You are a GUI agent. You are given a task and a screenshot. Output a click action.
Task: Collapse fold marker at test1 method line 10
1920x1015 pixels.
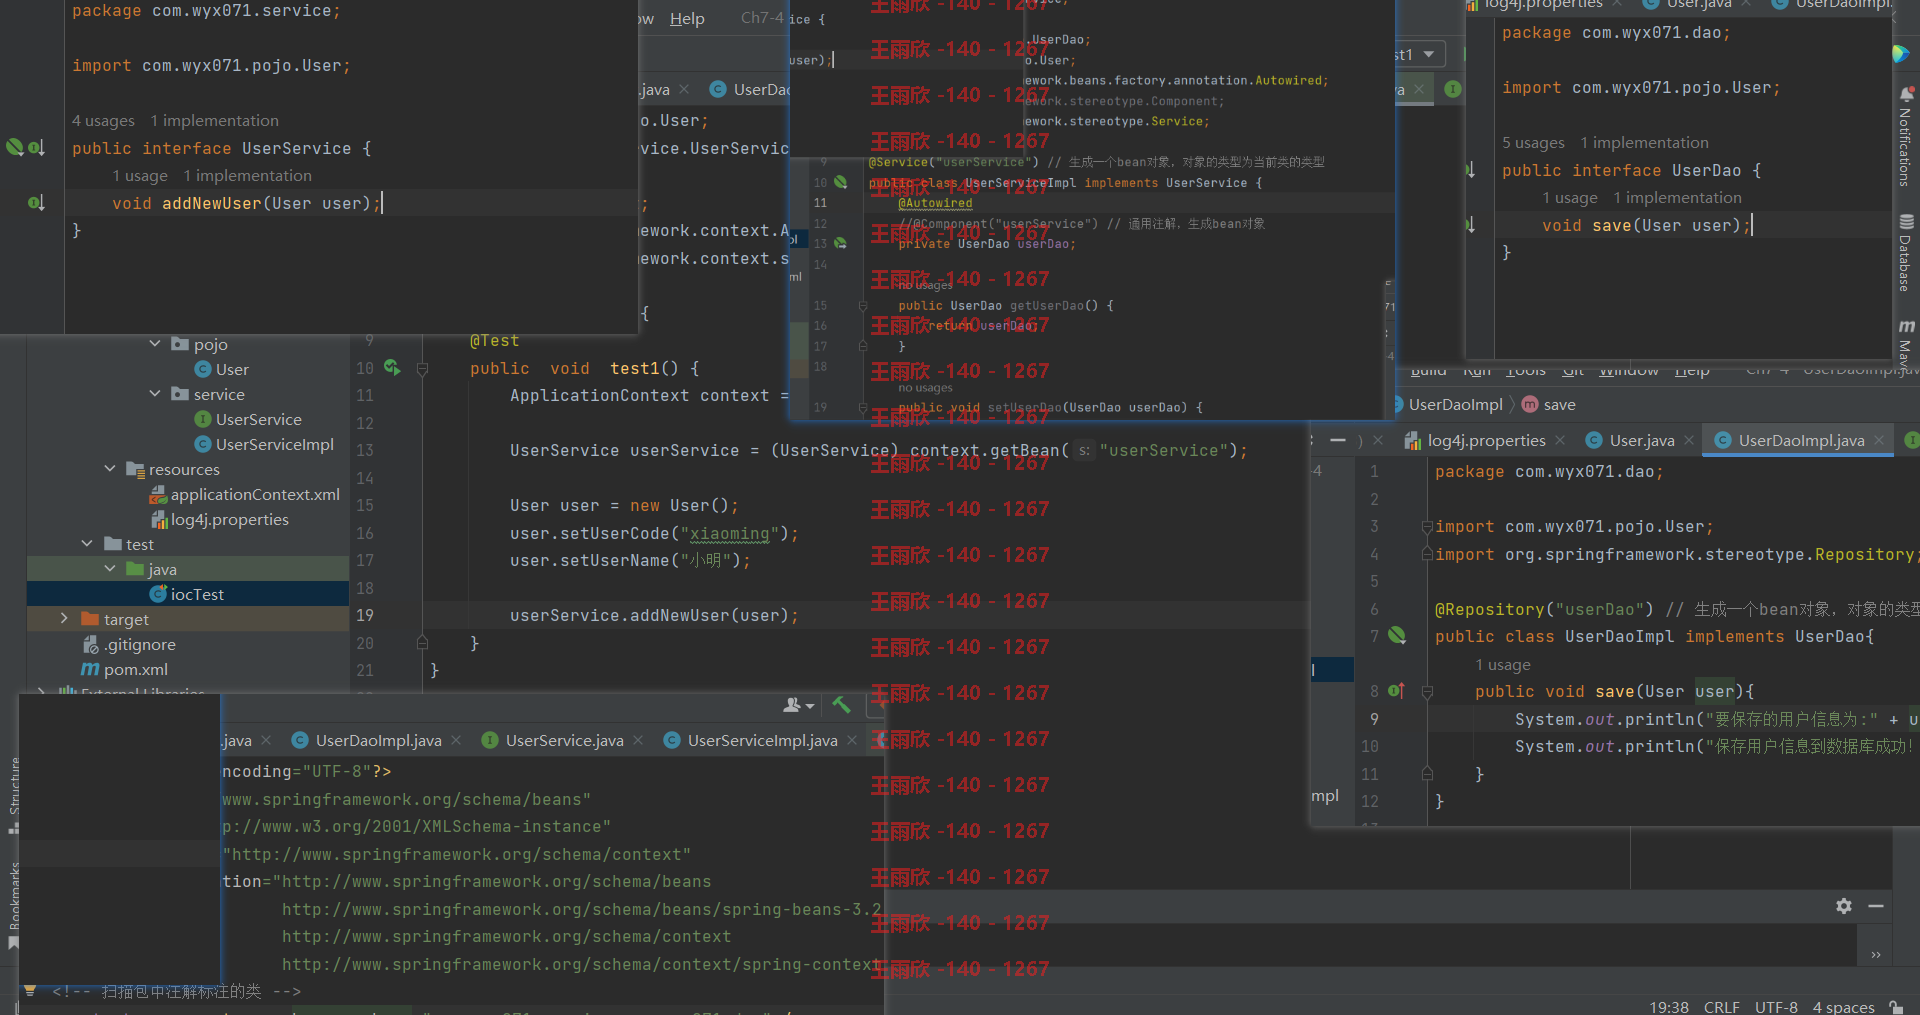click(422, 369)
